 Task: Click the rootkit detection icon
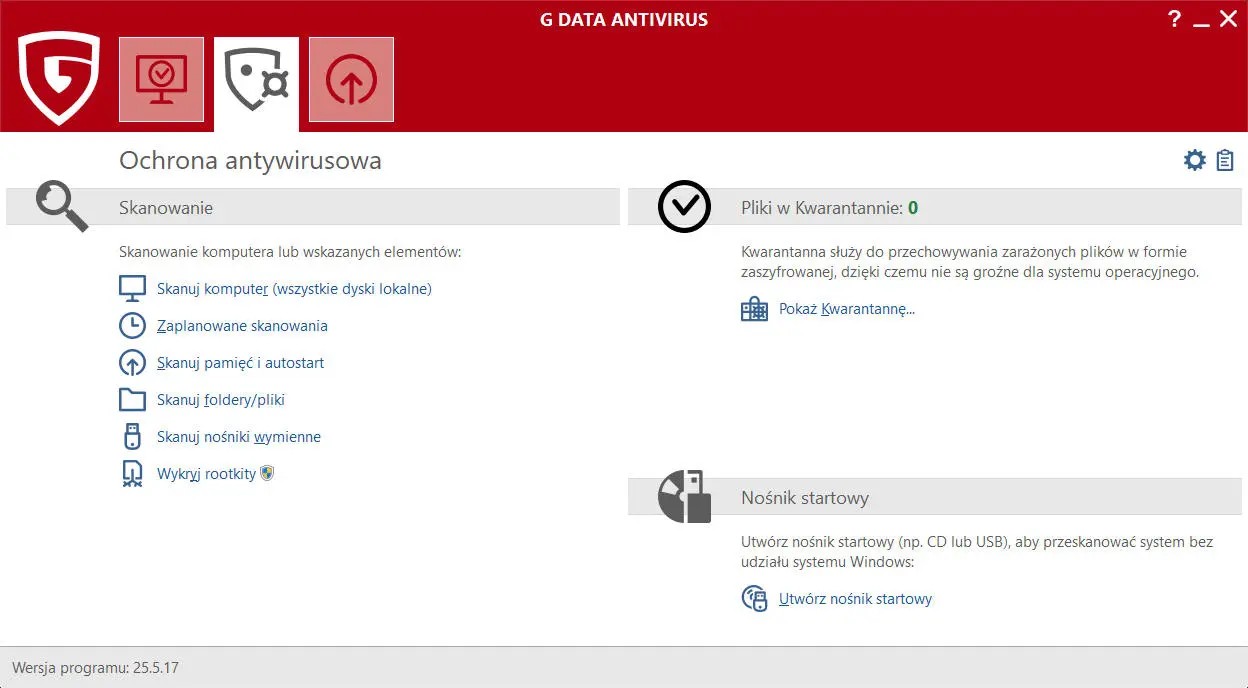pos(132,473)
